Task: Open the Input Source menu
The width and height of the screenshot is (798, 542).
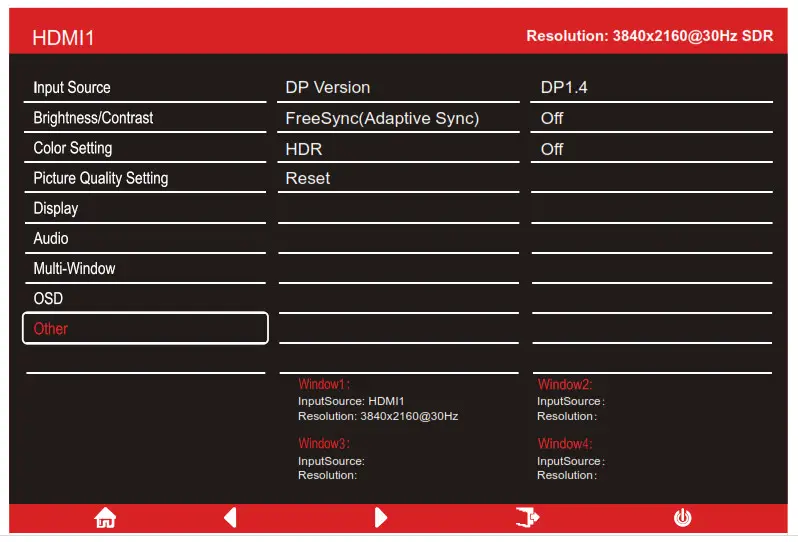Action: click(x=145, y=88)
